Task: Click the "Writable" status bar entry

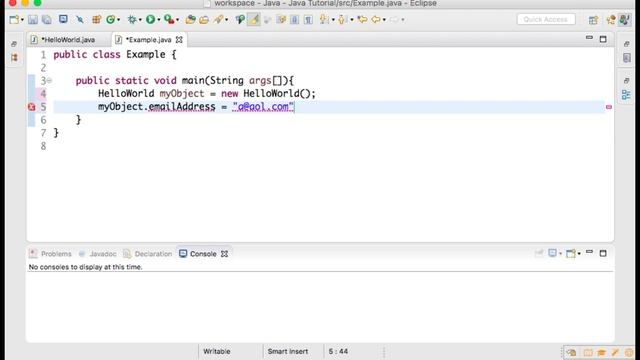Action: click(x=217, y=351)
